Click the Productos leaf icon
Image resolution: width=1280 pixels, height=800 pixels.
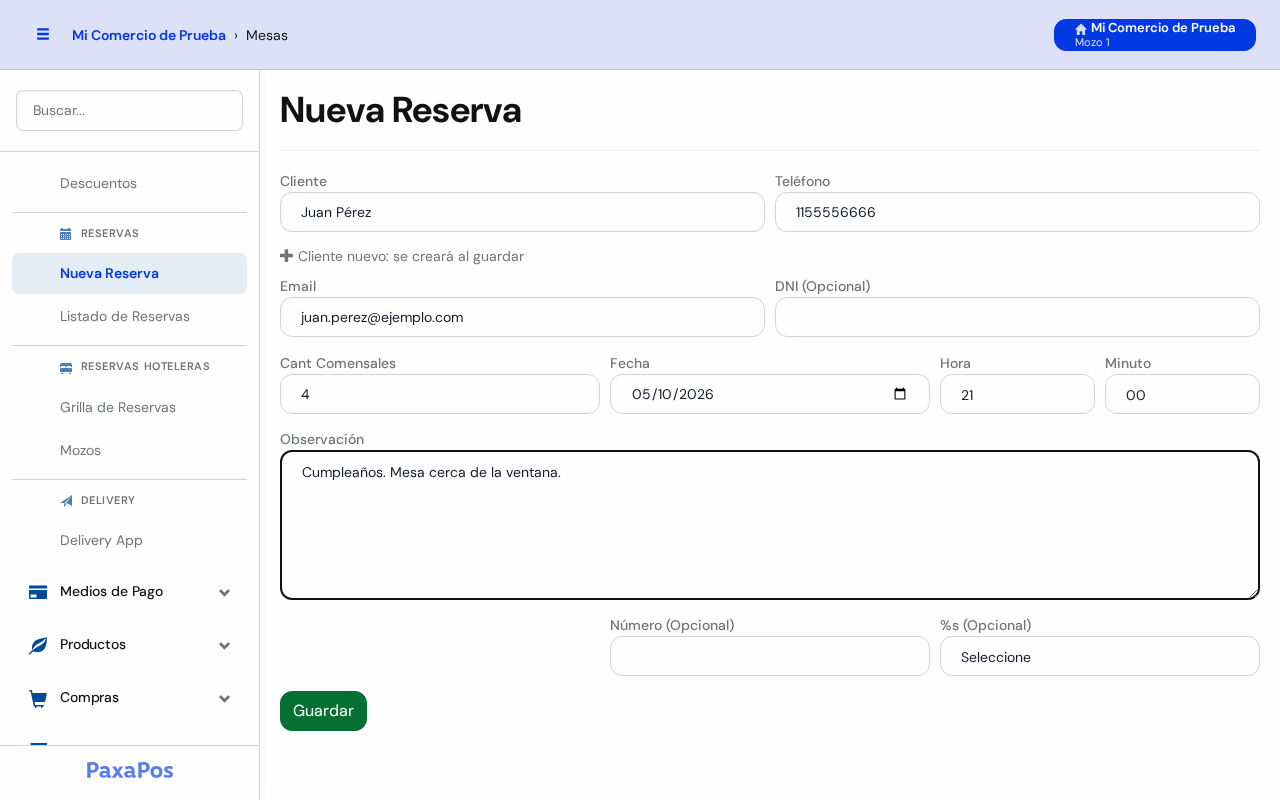tap(38, 645)
